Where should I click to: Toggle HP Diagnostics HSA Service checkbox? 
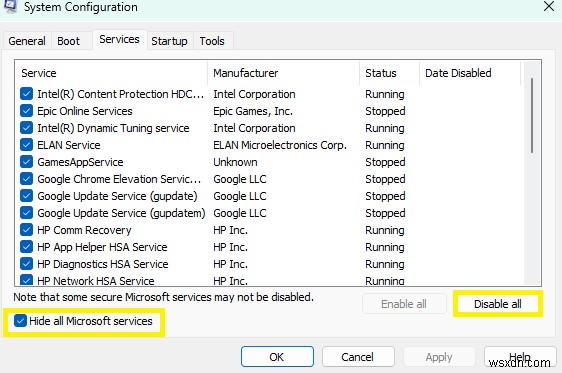point(27,264)
